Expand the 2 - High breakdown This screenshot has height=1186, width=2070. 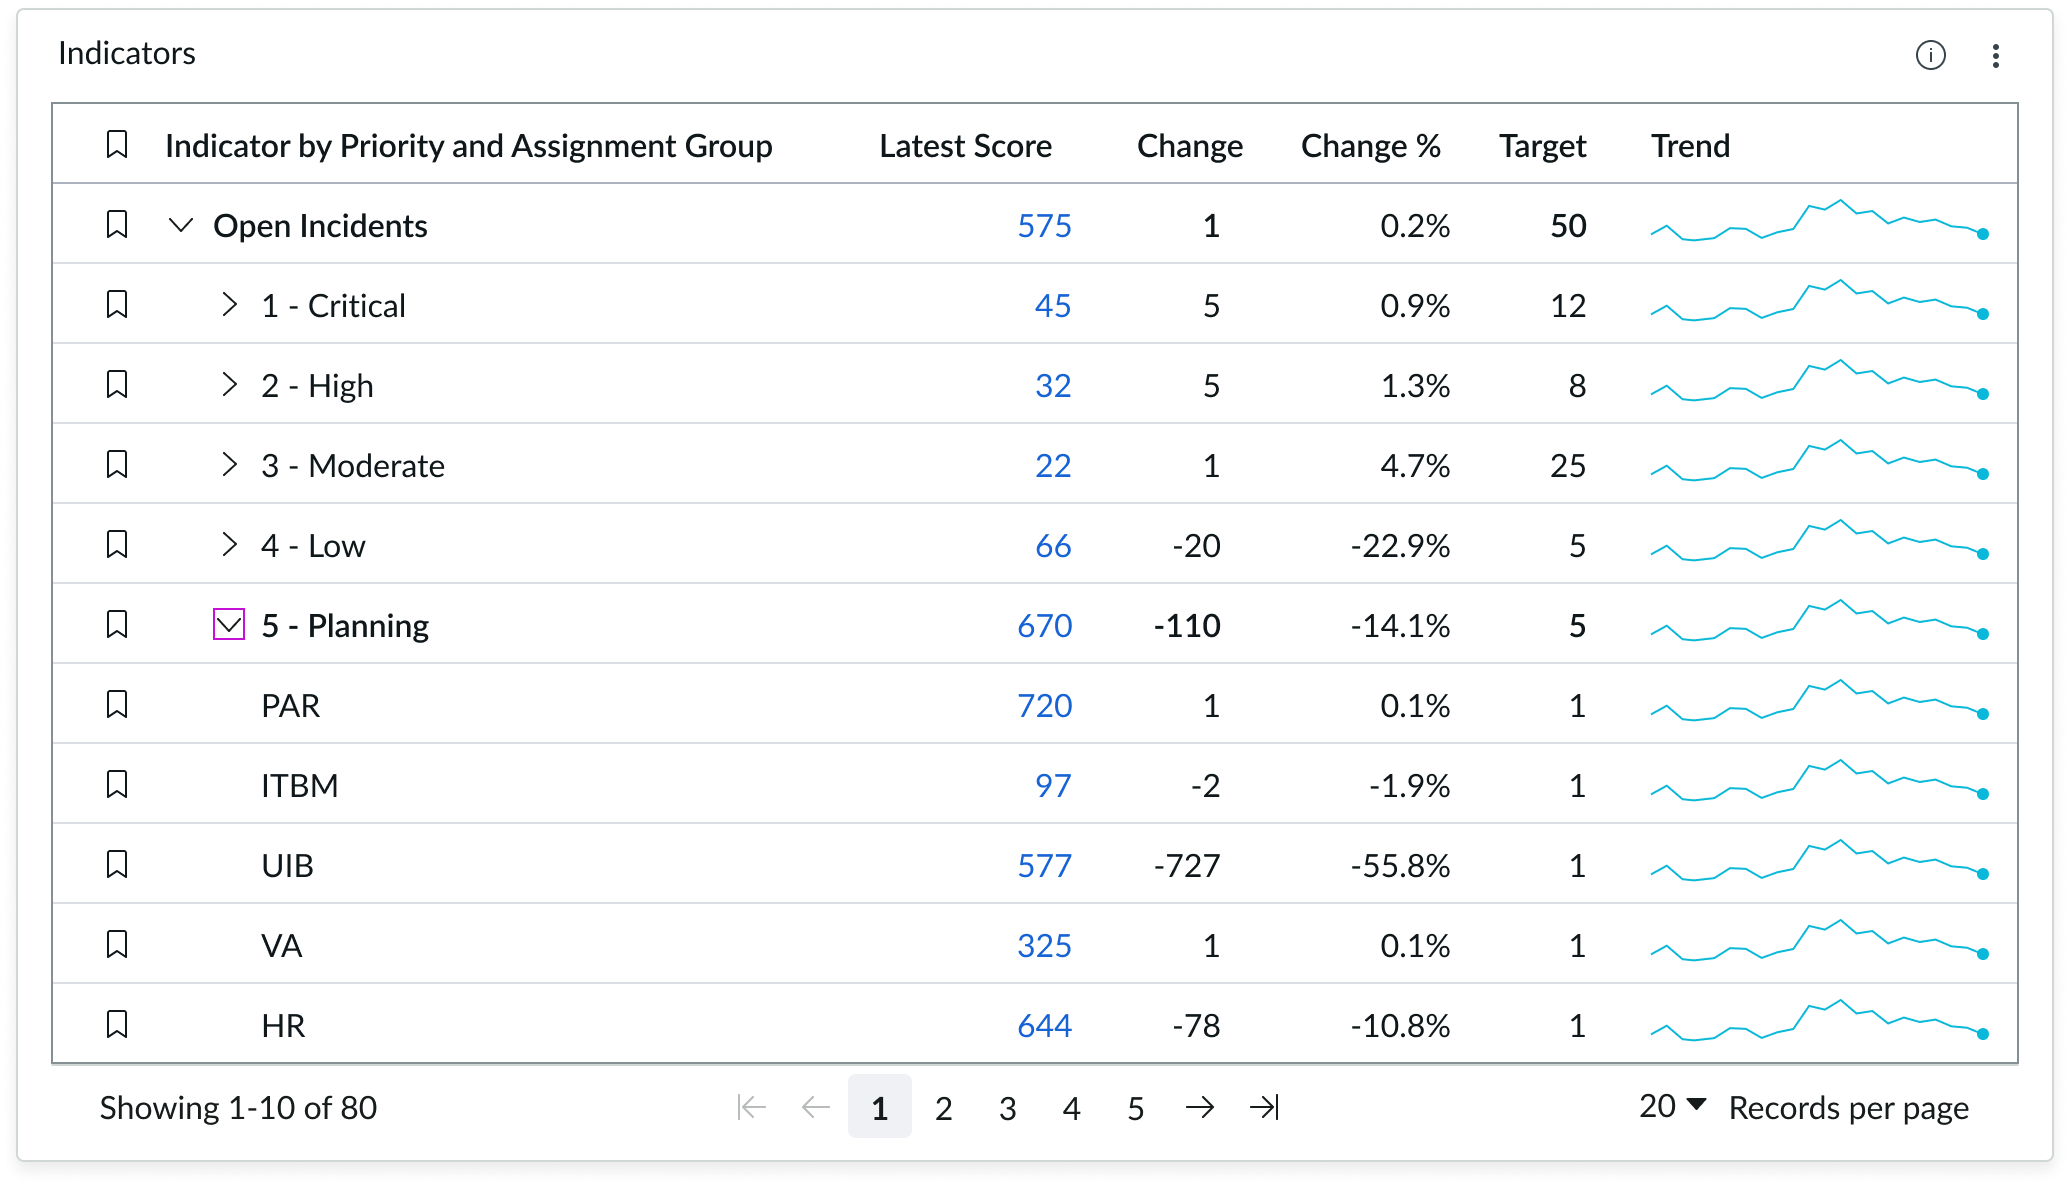[230, 385]
